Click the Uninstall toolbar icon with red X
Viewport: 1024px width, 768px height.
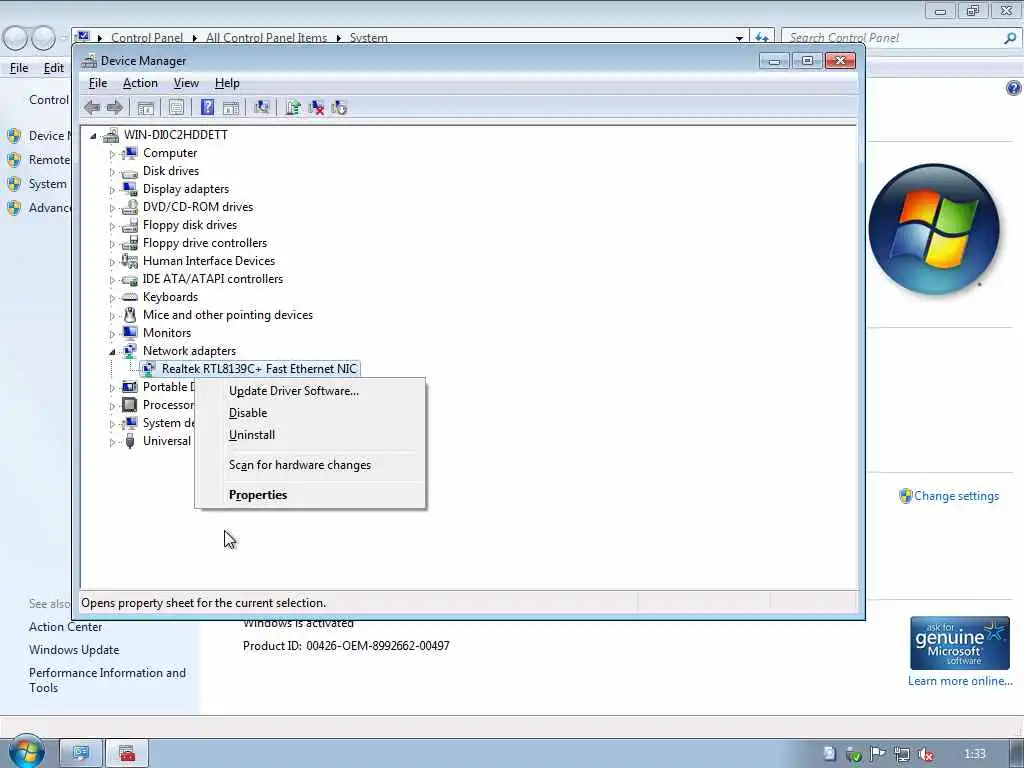tap(316, 108)
